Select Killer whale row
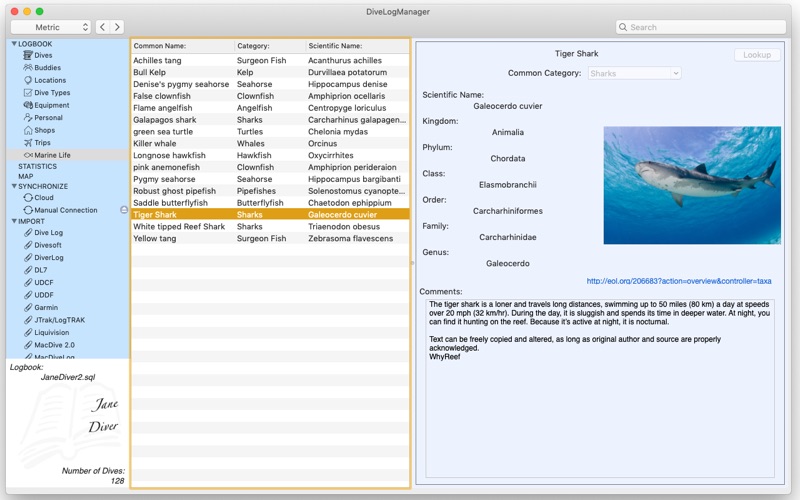Image resolution: width=800 pixels, height=500 pixels. click(x=270, y=143)
